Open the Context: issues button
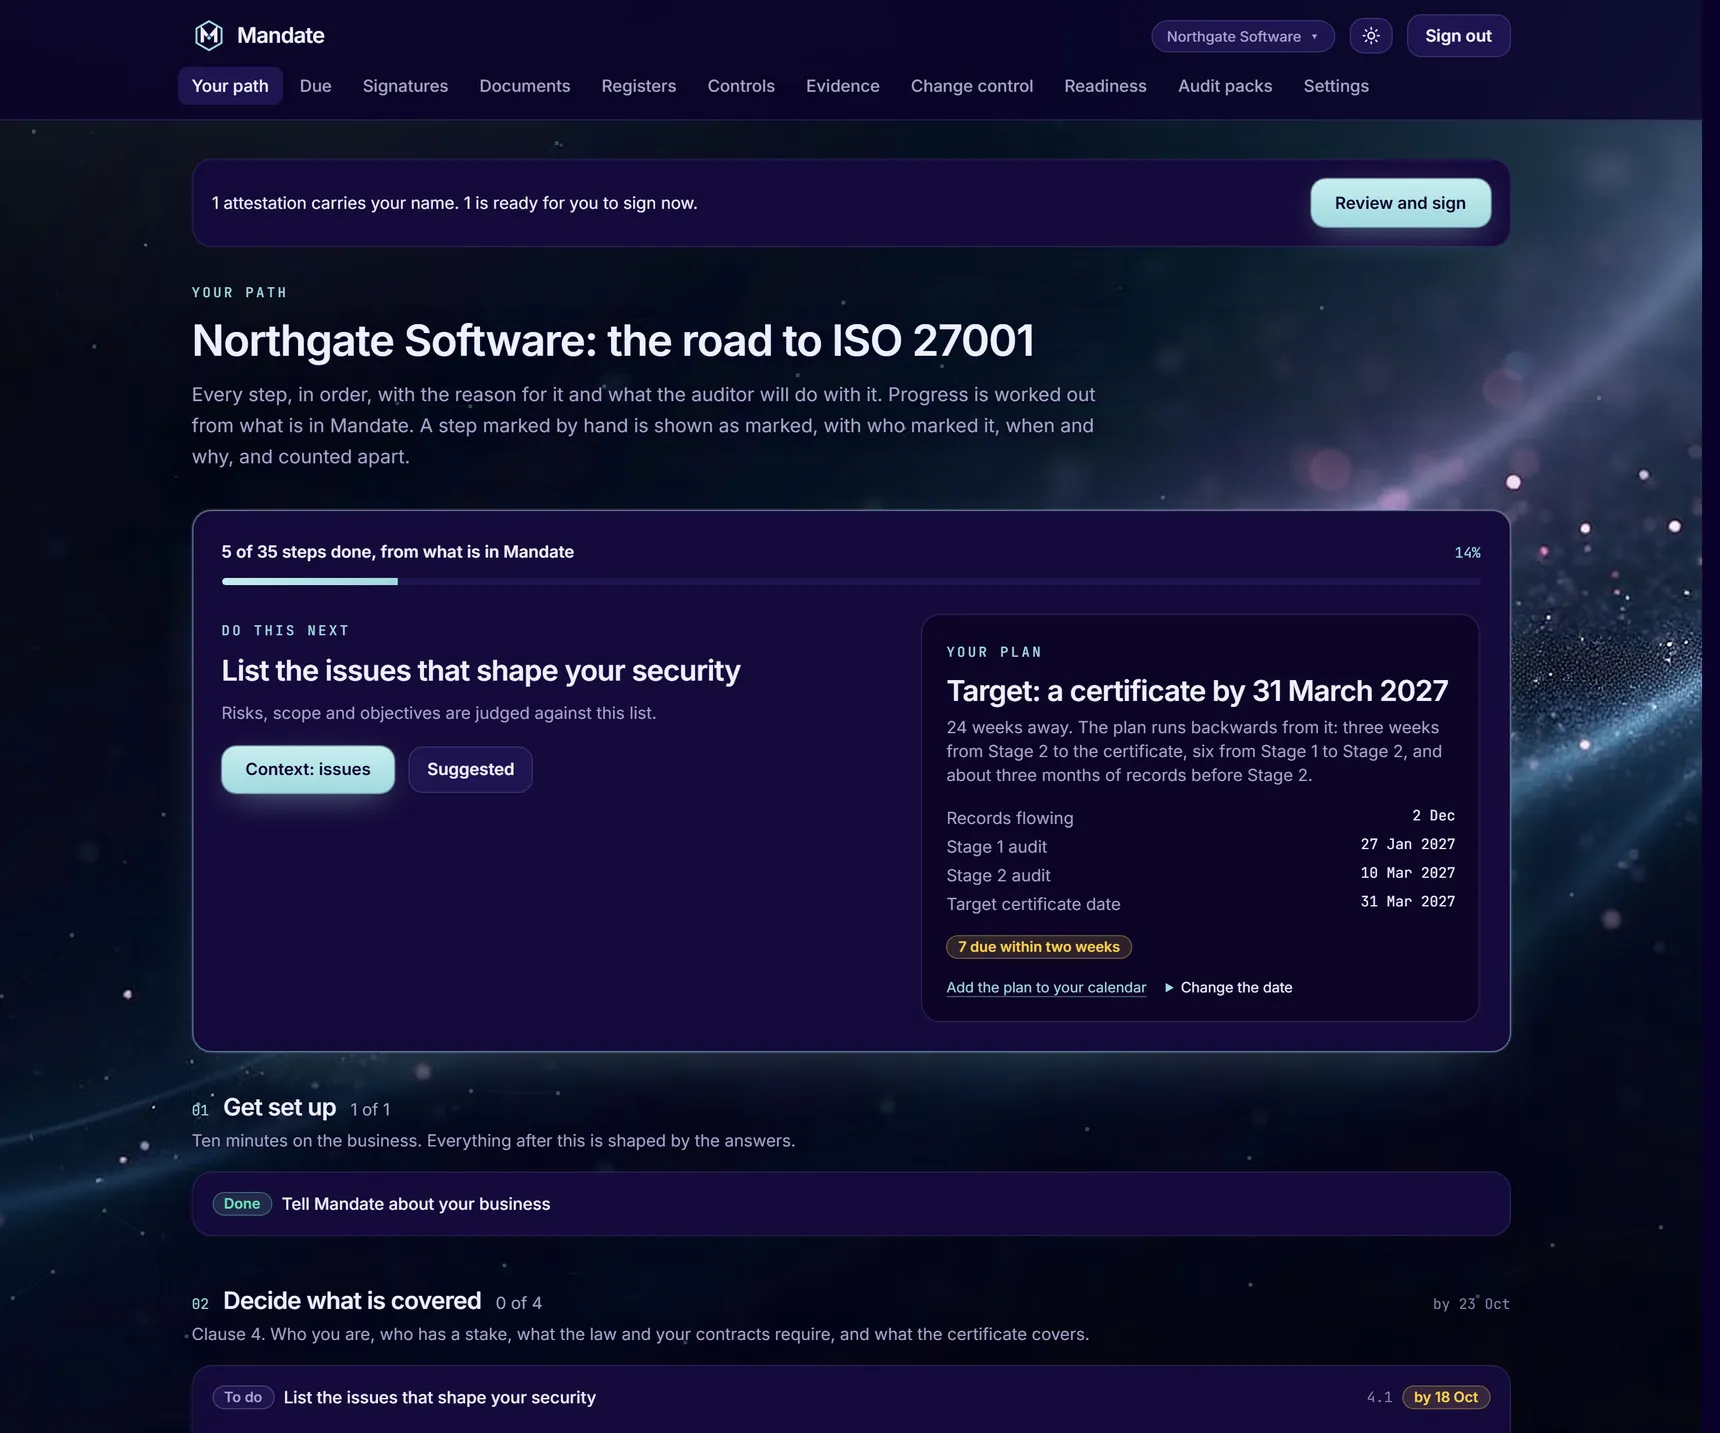The height and width of the screenshot is (1433, 1720). click(308, 769)
